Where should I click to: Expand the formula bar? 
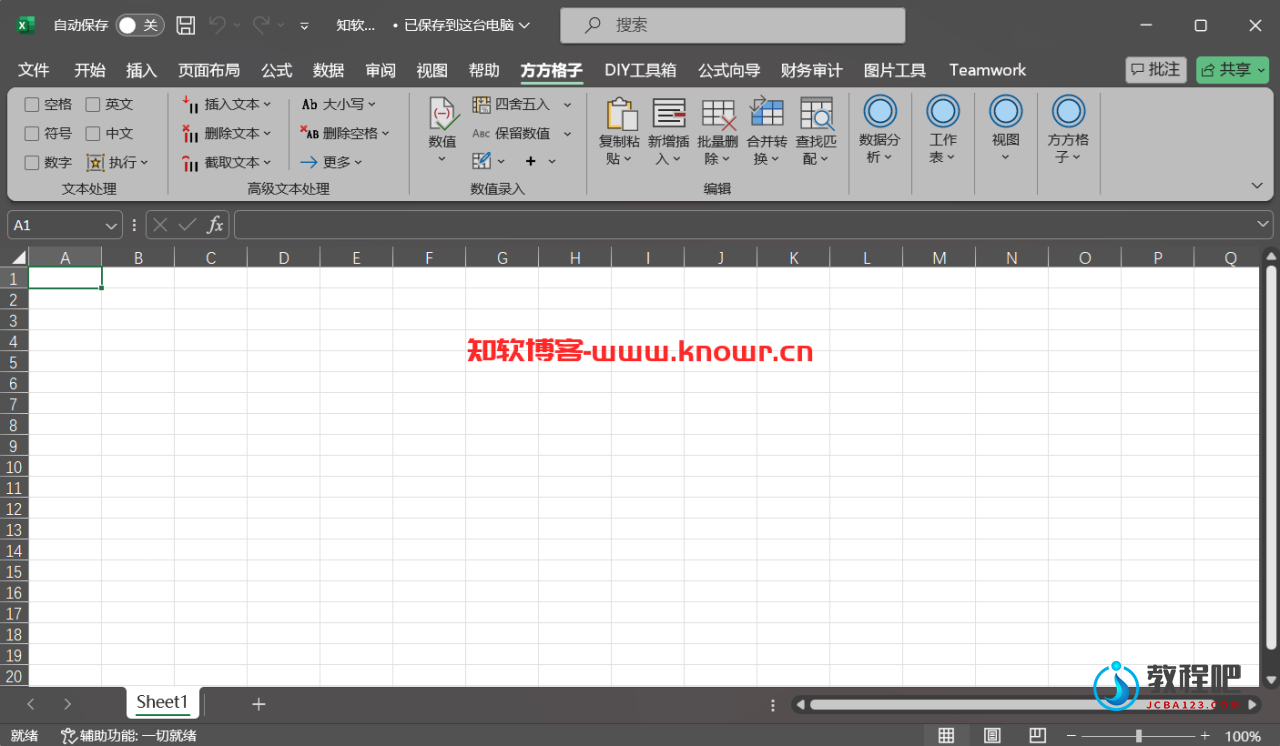[x=1264, y=224]
